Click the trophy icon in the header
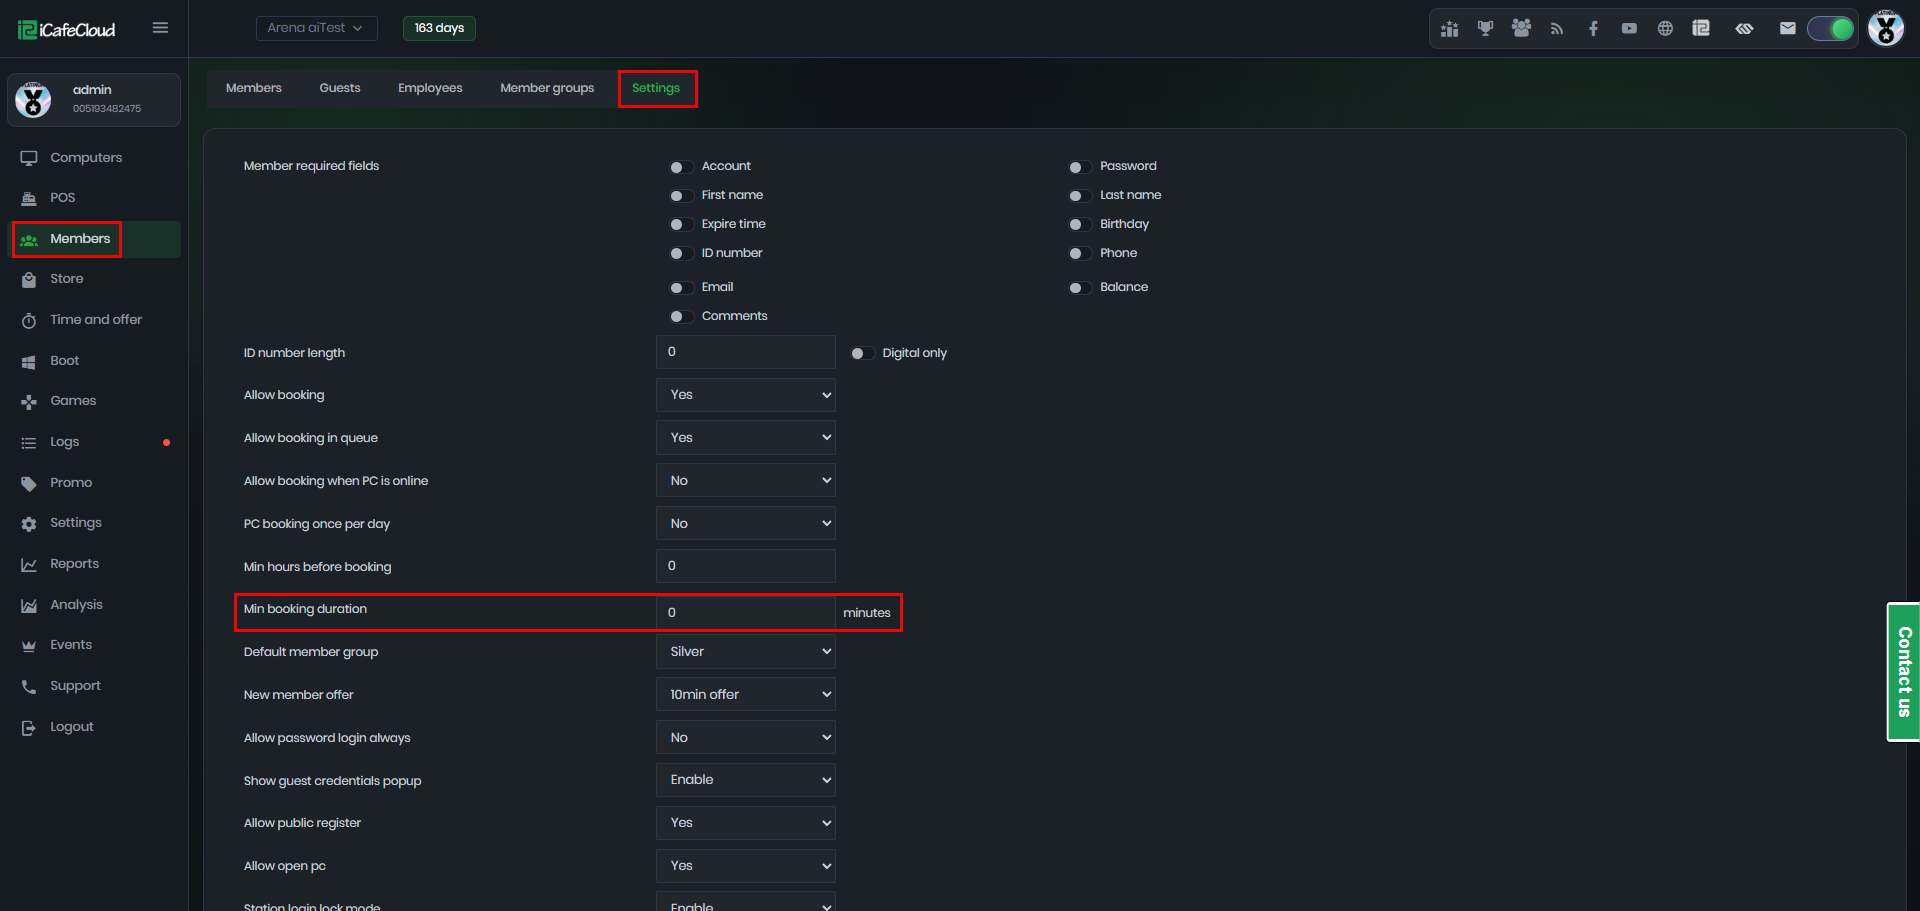 (x=1485, y=29)
